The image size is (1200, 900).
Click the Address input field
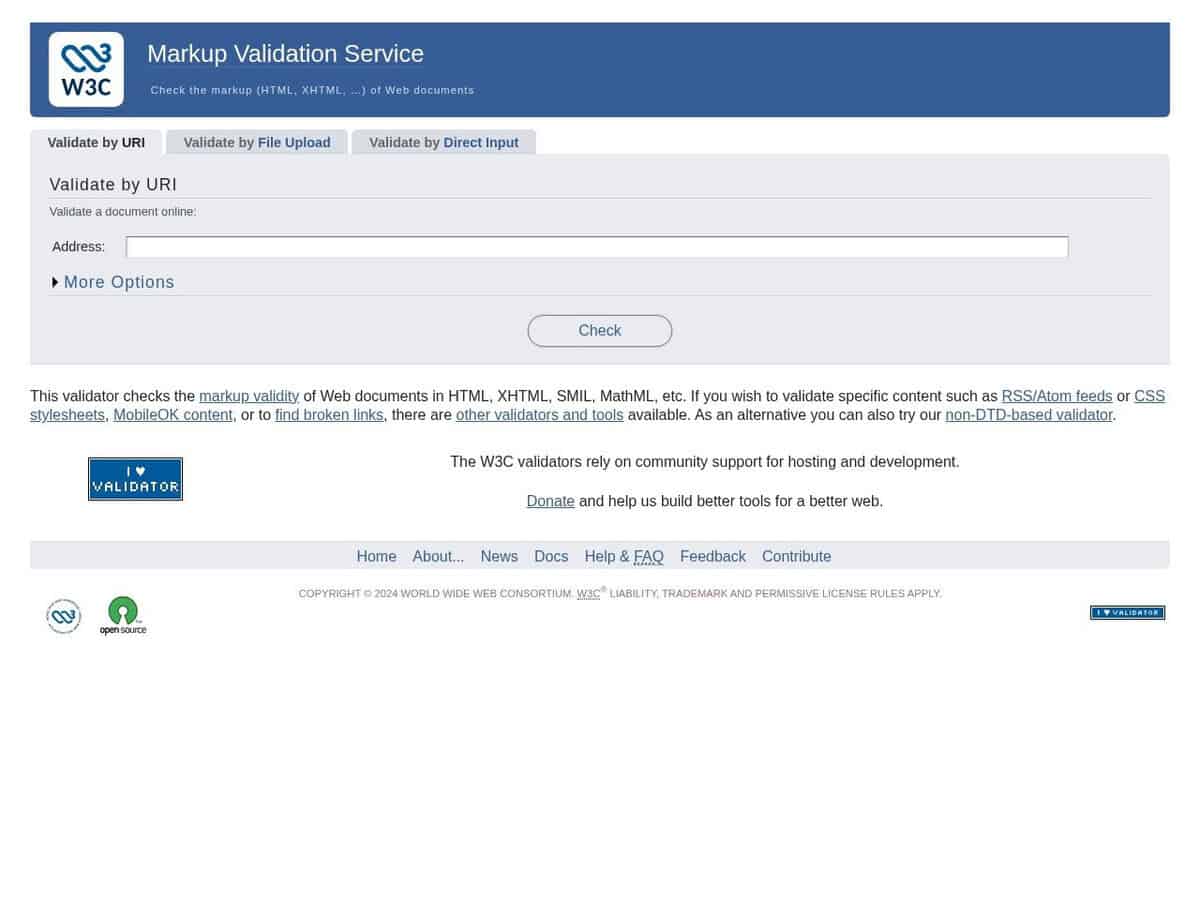[597, 247]
